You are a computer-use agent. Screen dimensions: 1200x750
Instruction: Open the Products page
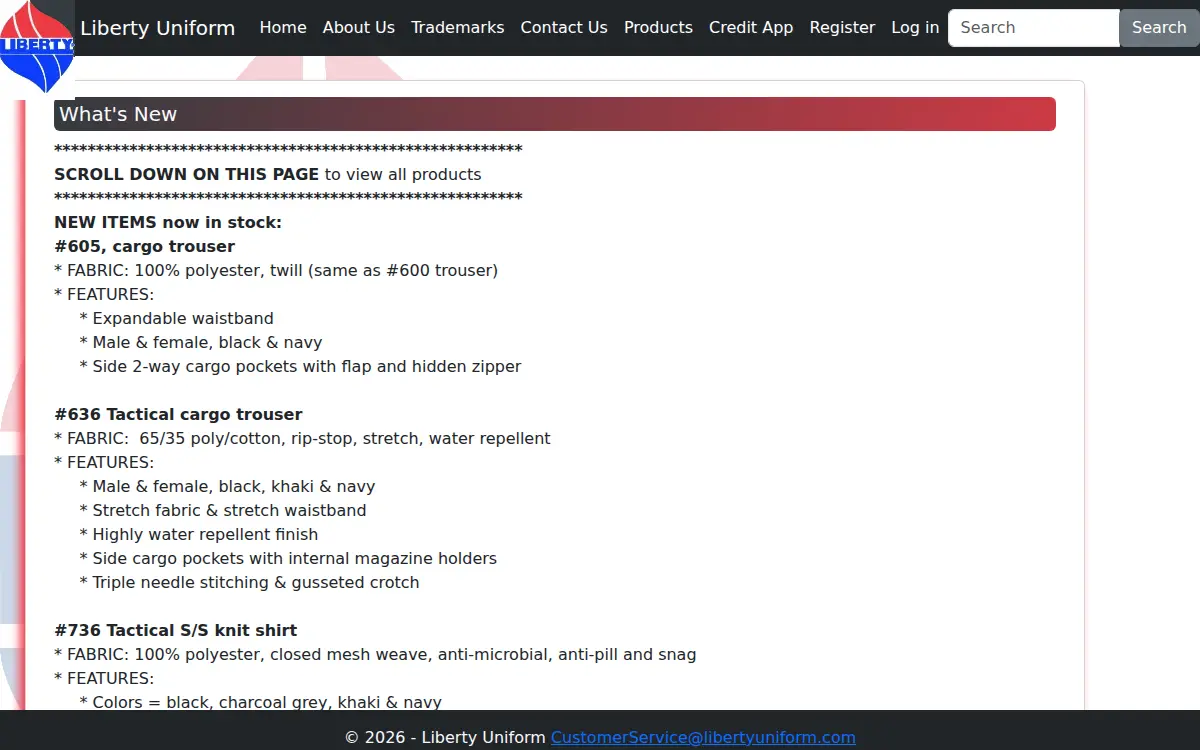point(658,28)
